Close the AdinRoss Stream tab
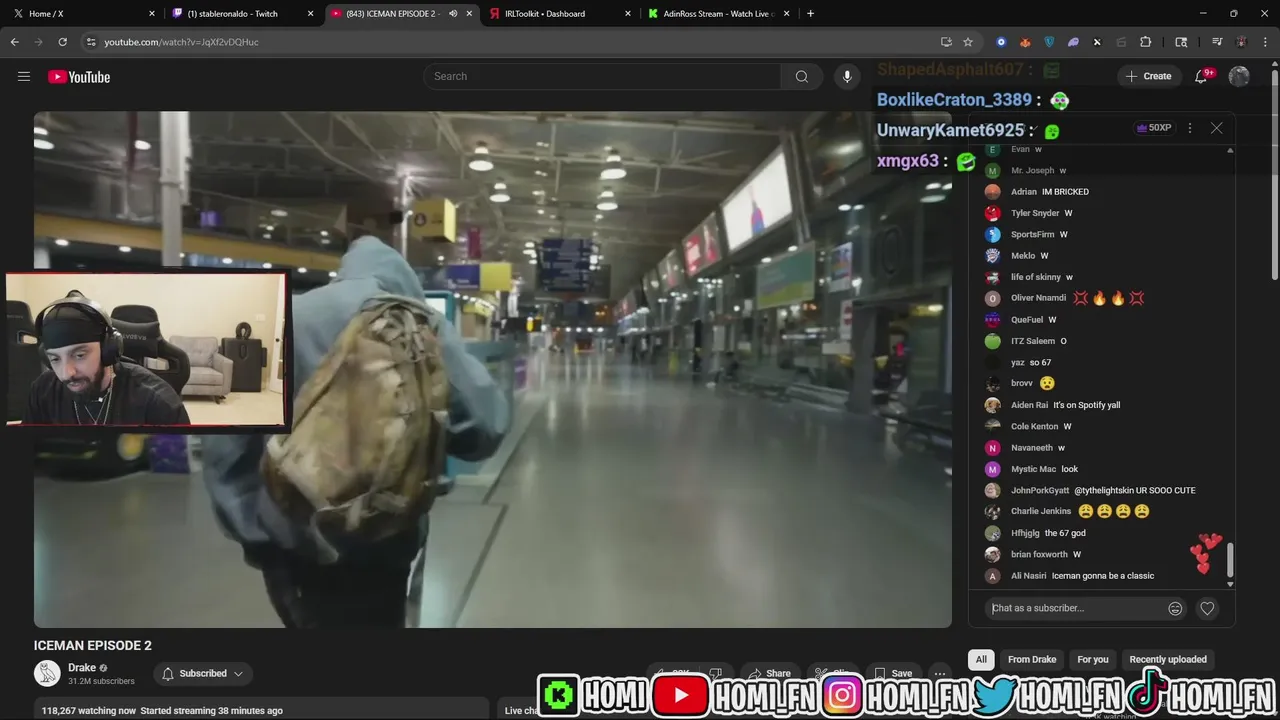This screenshot has height=720, width=1280. click(787, 14)
